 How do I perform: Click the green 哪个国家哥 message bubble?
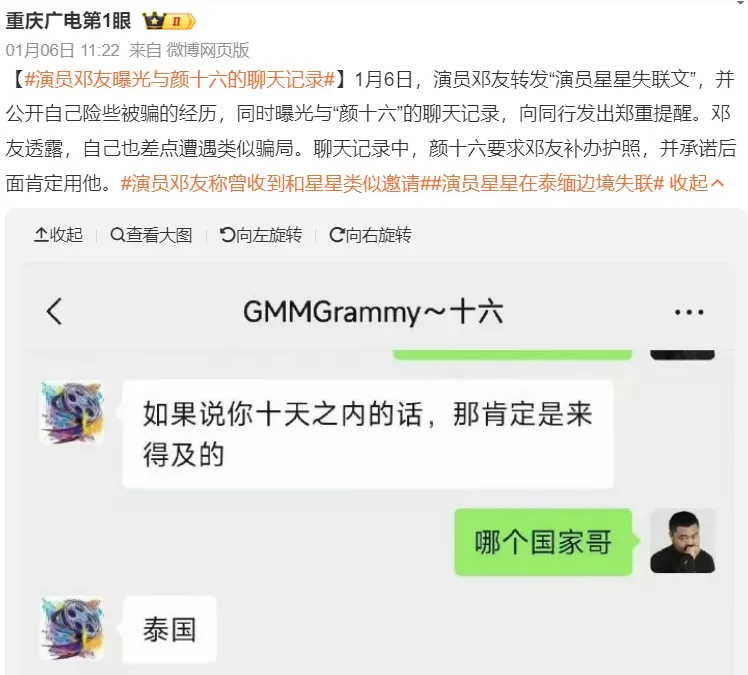543,542
